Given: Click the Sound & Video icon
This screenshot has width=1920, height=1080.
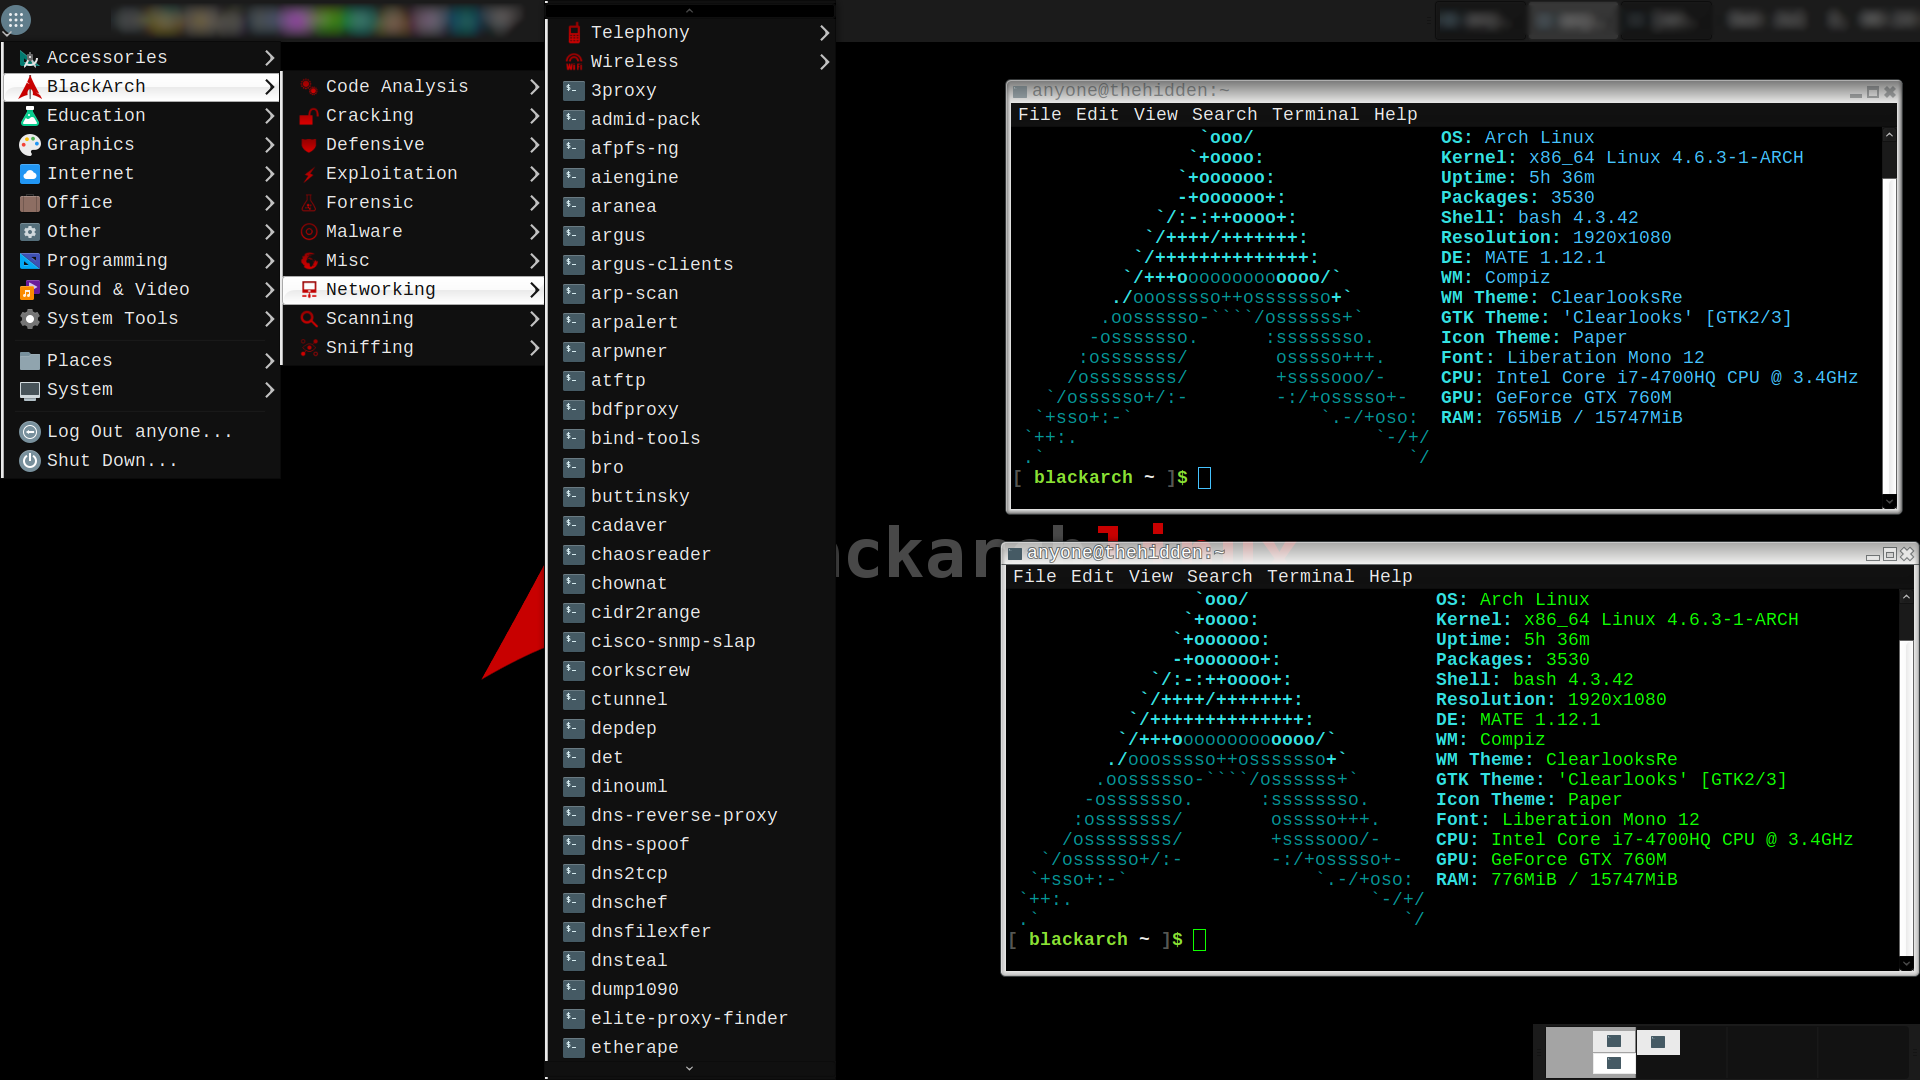Looking at the screenshot, I should tap(30, 290).
